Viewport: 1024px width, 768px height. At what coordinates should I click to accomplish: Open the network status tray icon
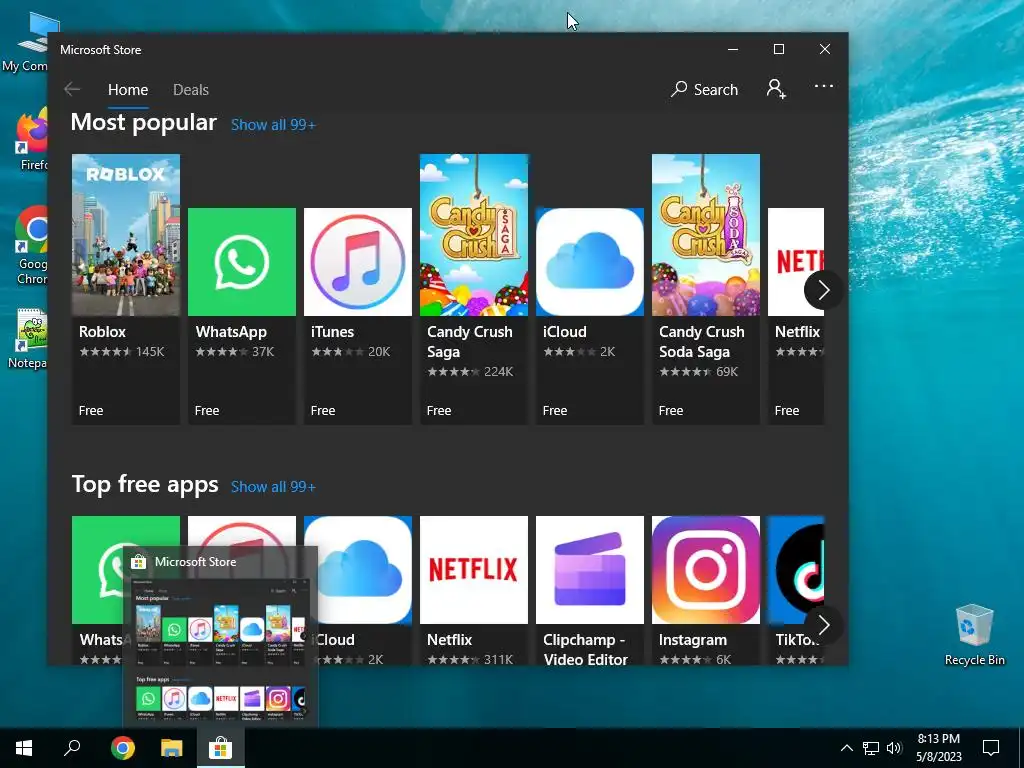871,748
